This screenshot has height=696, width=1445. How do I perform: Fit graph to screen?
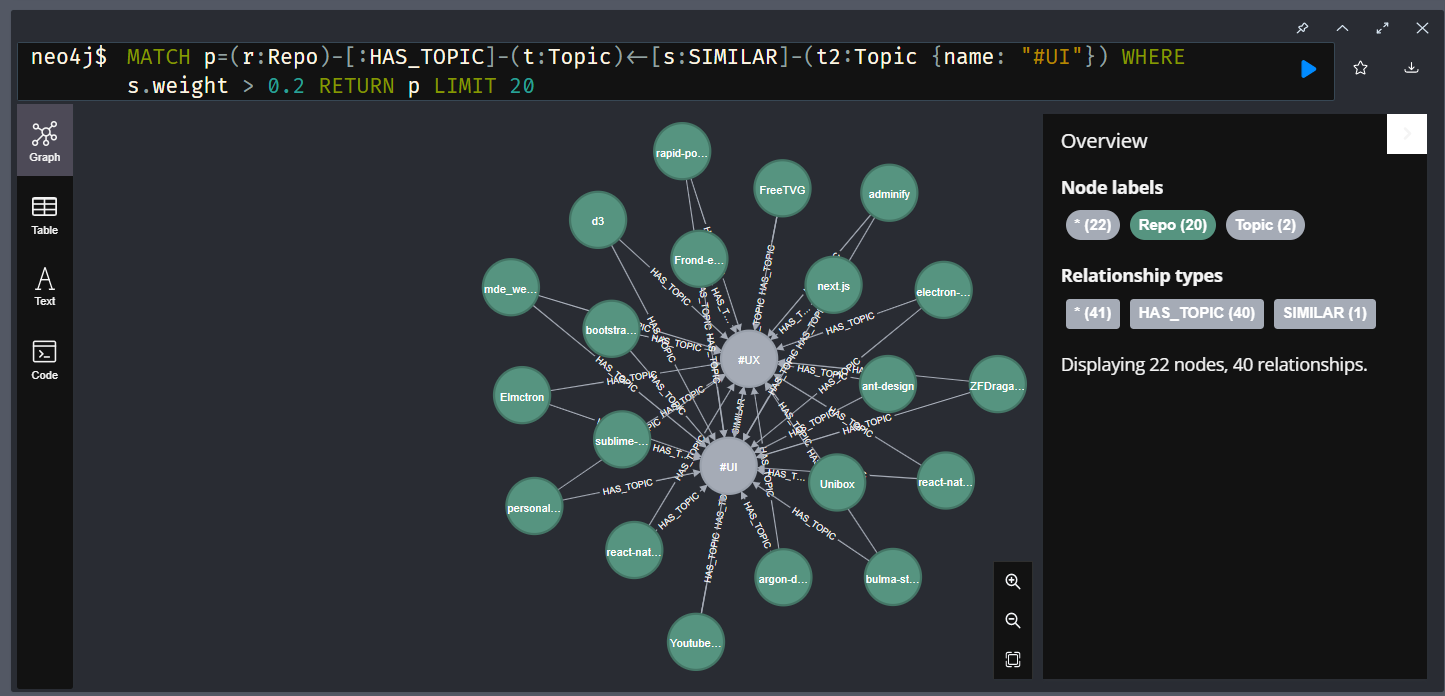tap(1012, 660)
